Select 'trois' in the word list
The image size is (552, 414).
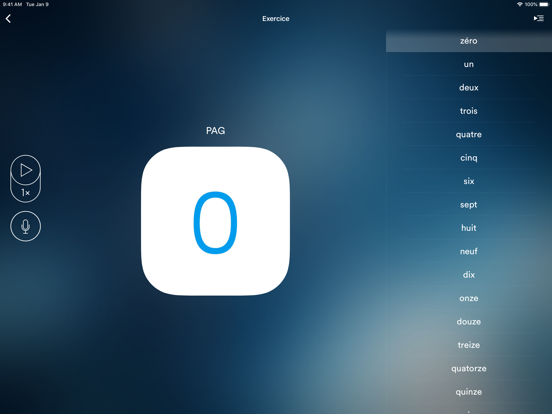469,111
